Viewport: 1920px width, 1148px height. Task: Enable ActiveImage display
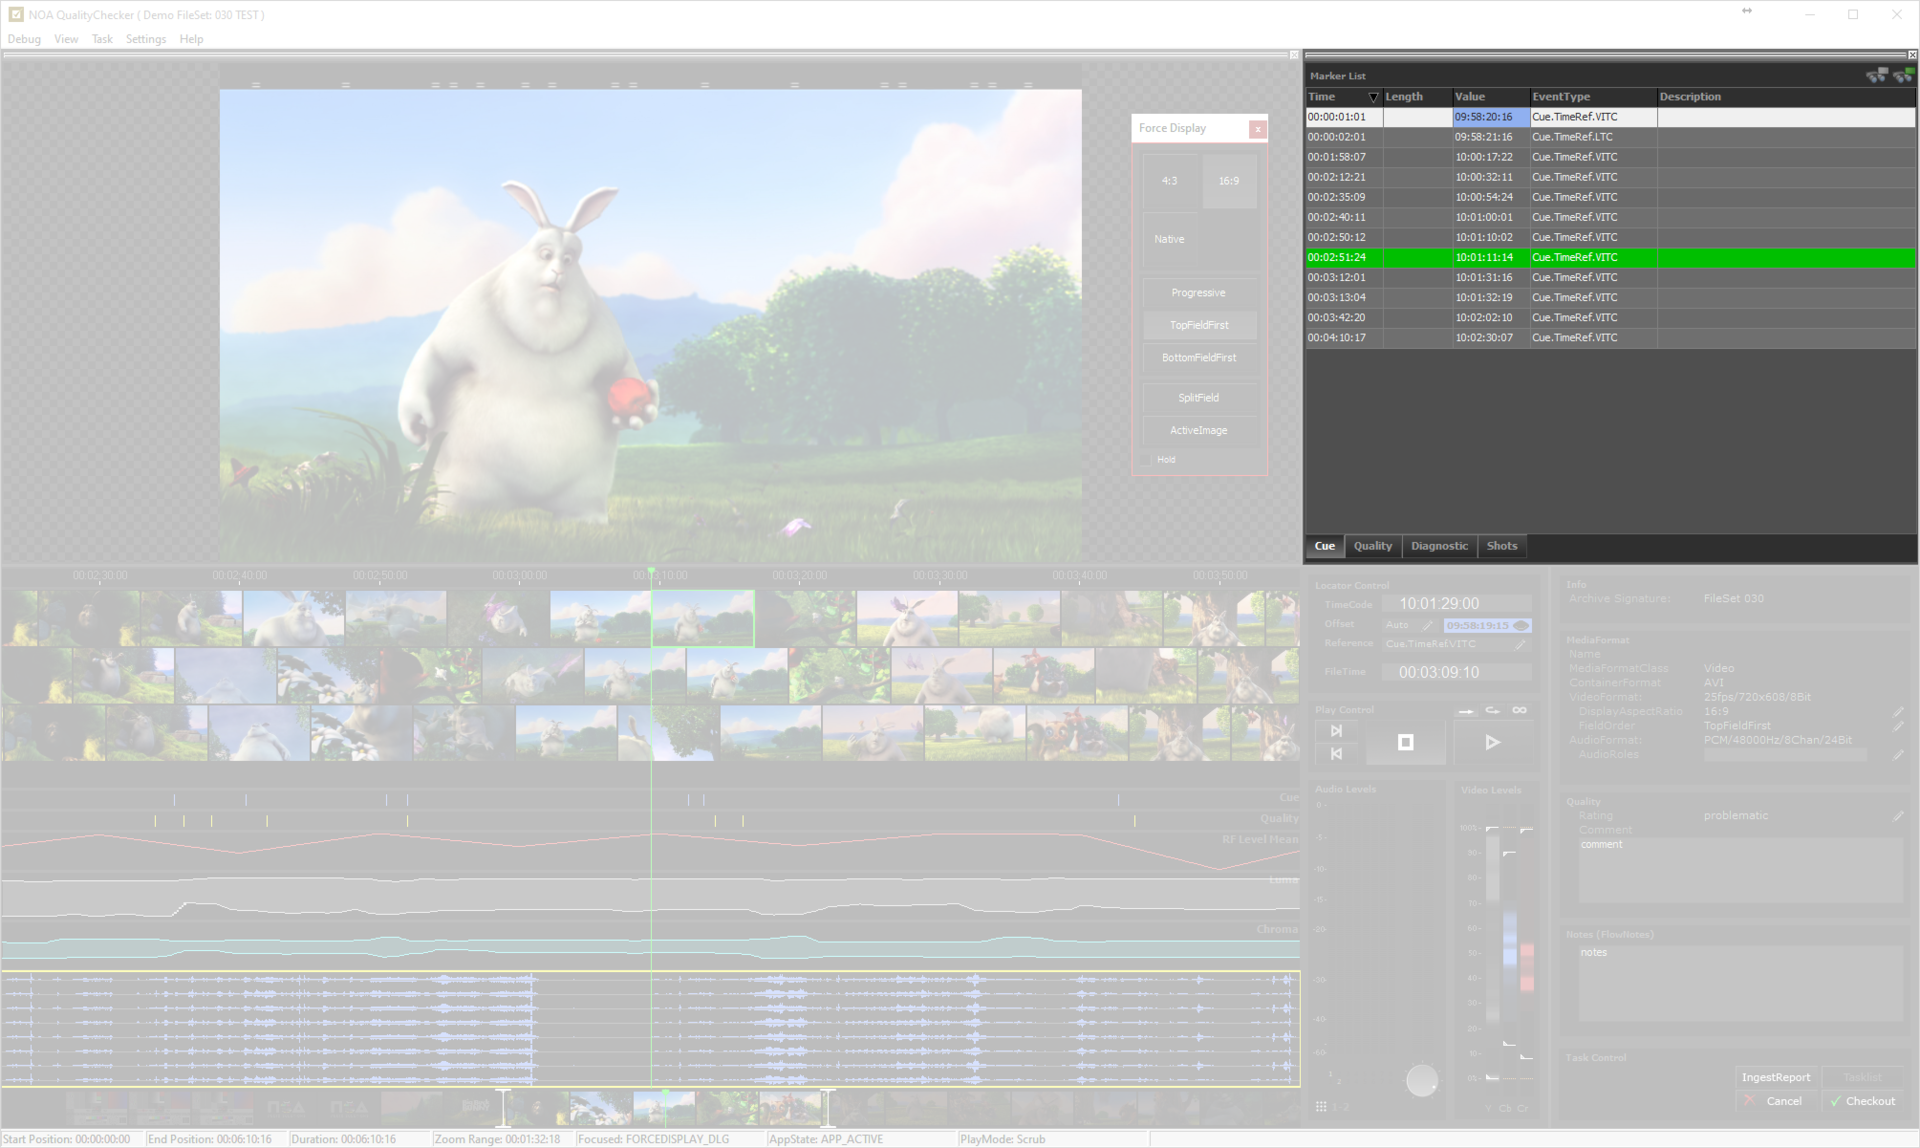pos(1199,430)
